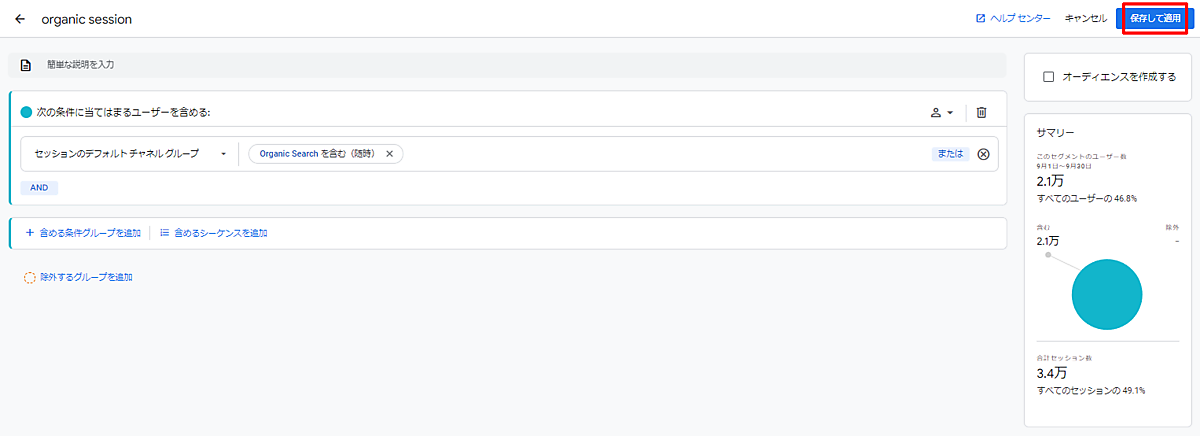Click the description document icon
The width and height of the screenshot is (1200, 436).
[x=26, y=65]
